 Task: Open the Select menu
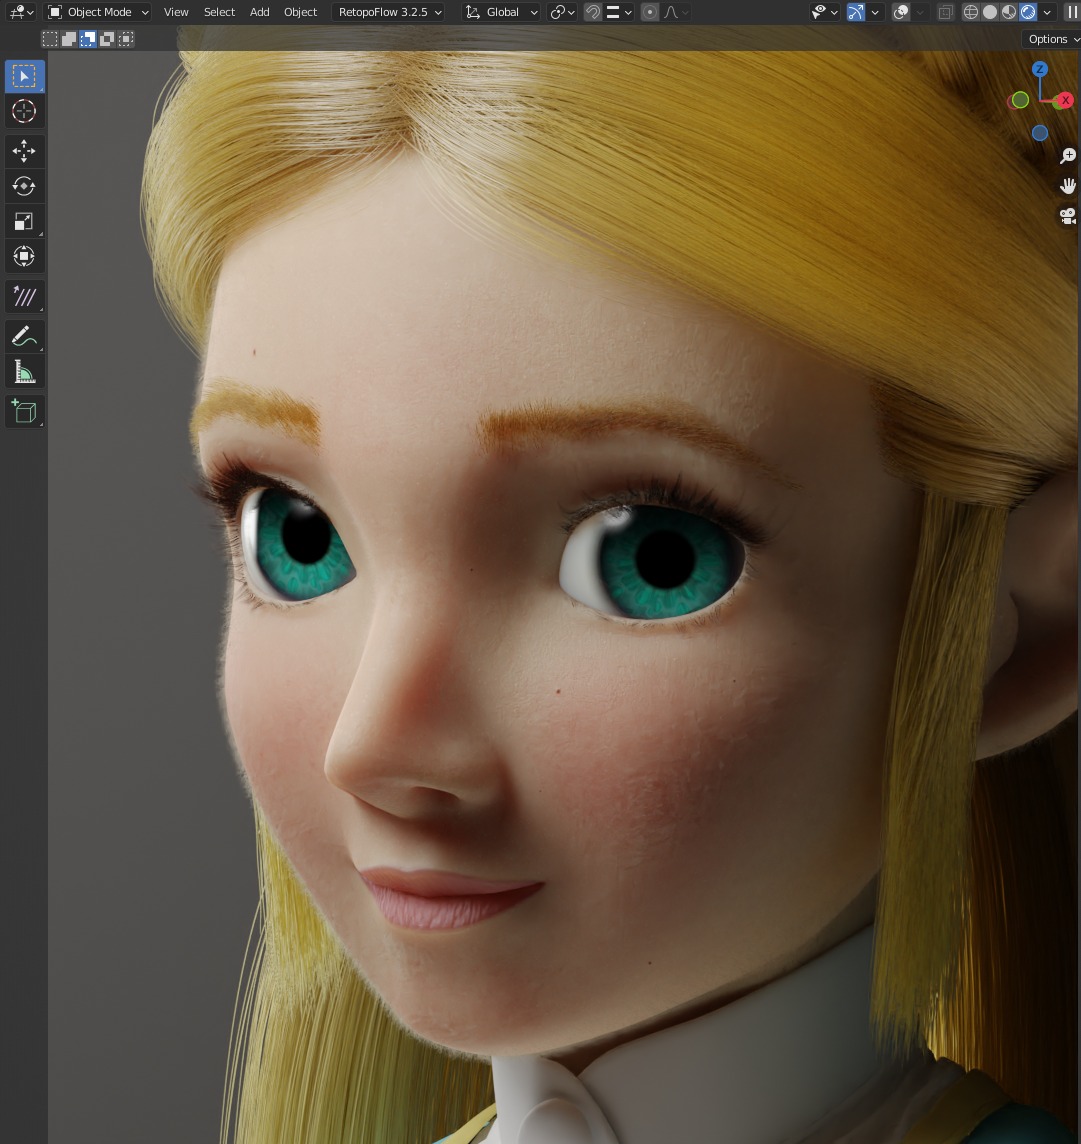[x=219, y=12]
